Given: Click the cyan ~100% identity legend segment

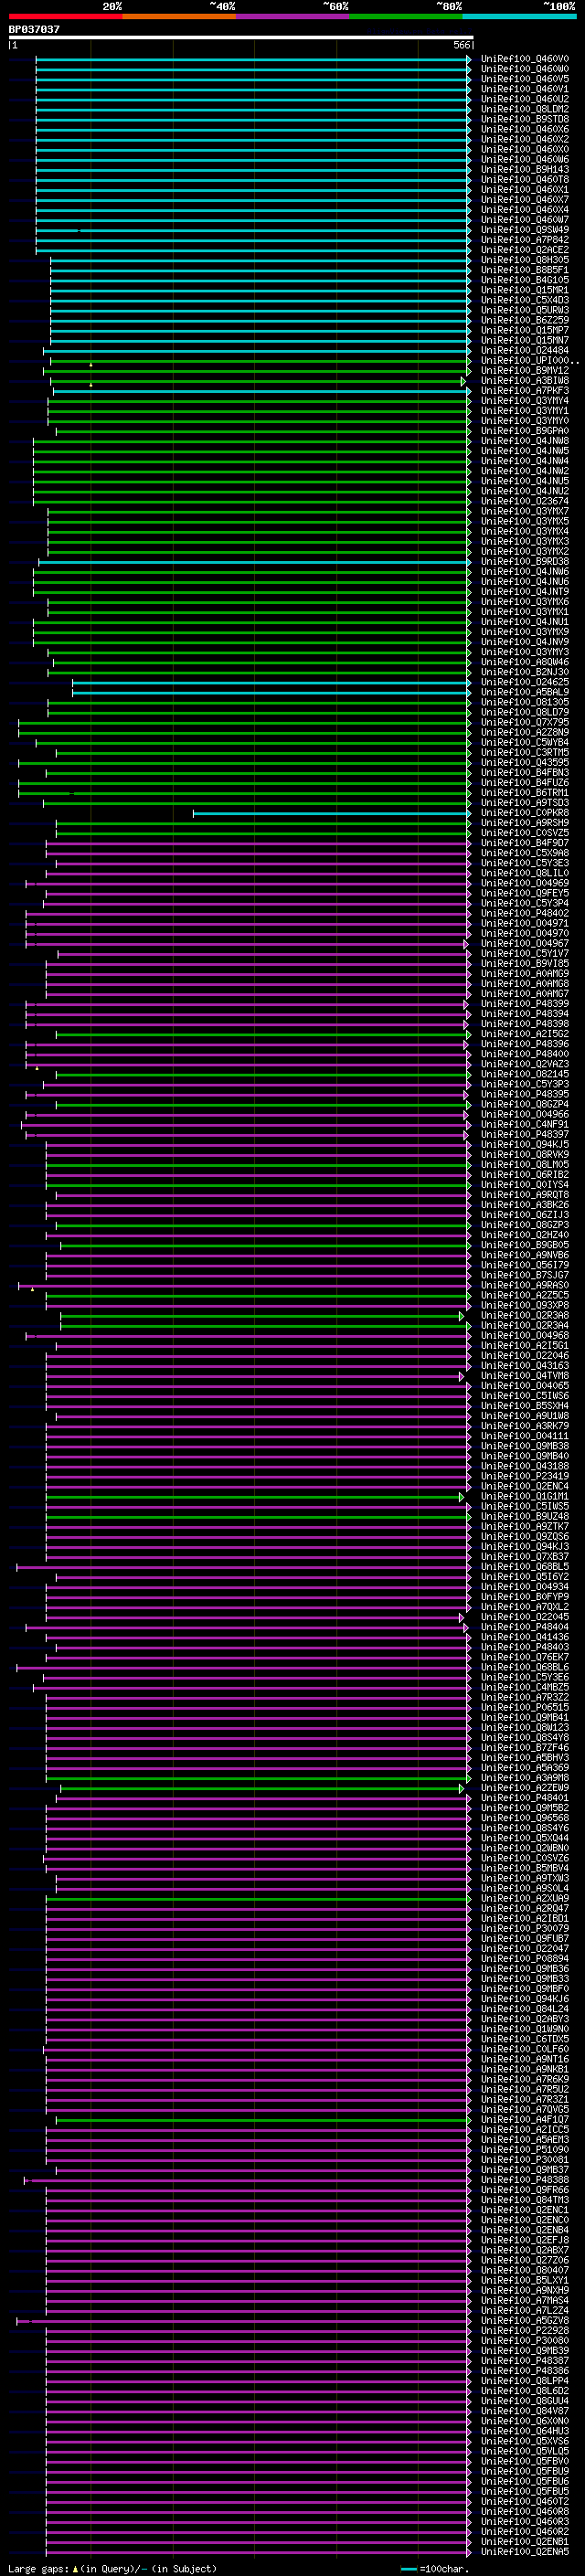Looking at the screenshot, I should coord(519,16).
